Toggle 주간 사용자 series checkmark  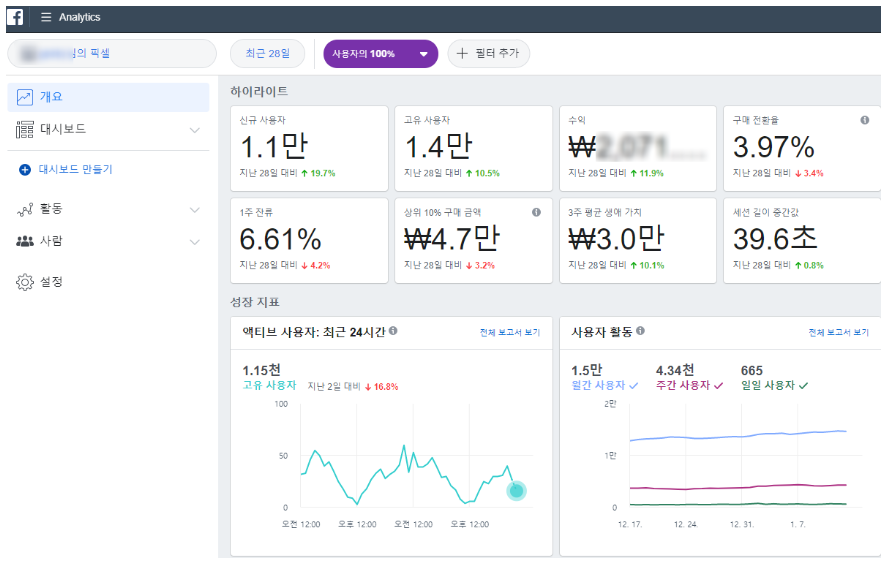(x=719, y=386)
